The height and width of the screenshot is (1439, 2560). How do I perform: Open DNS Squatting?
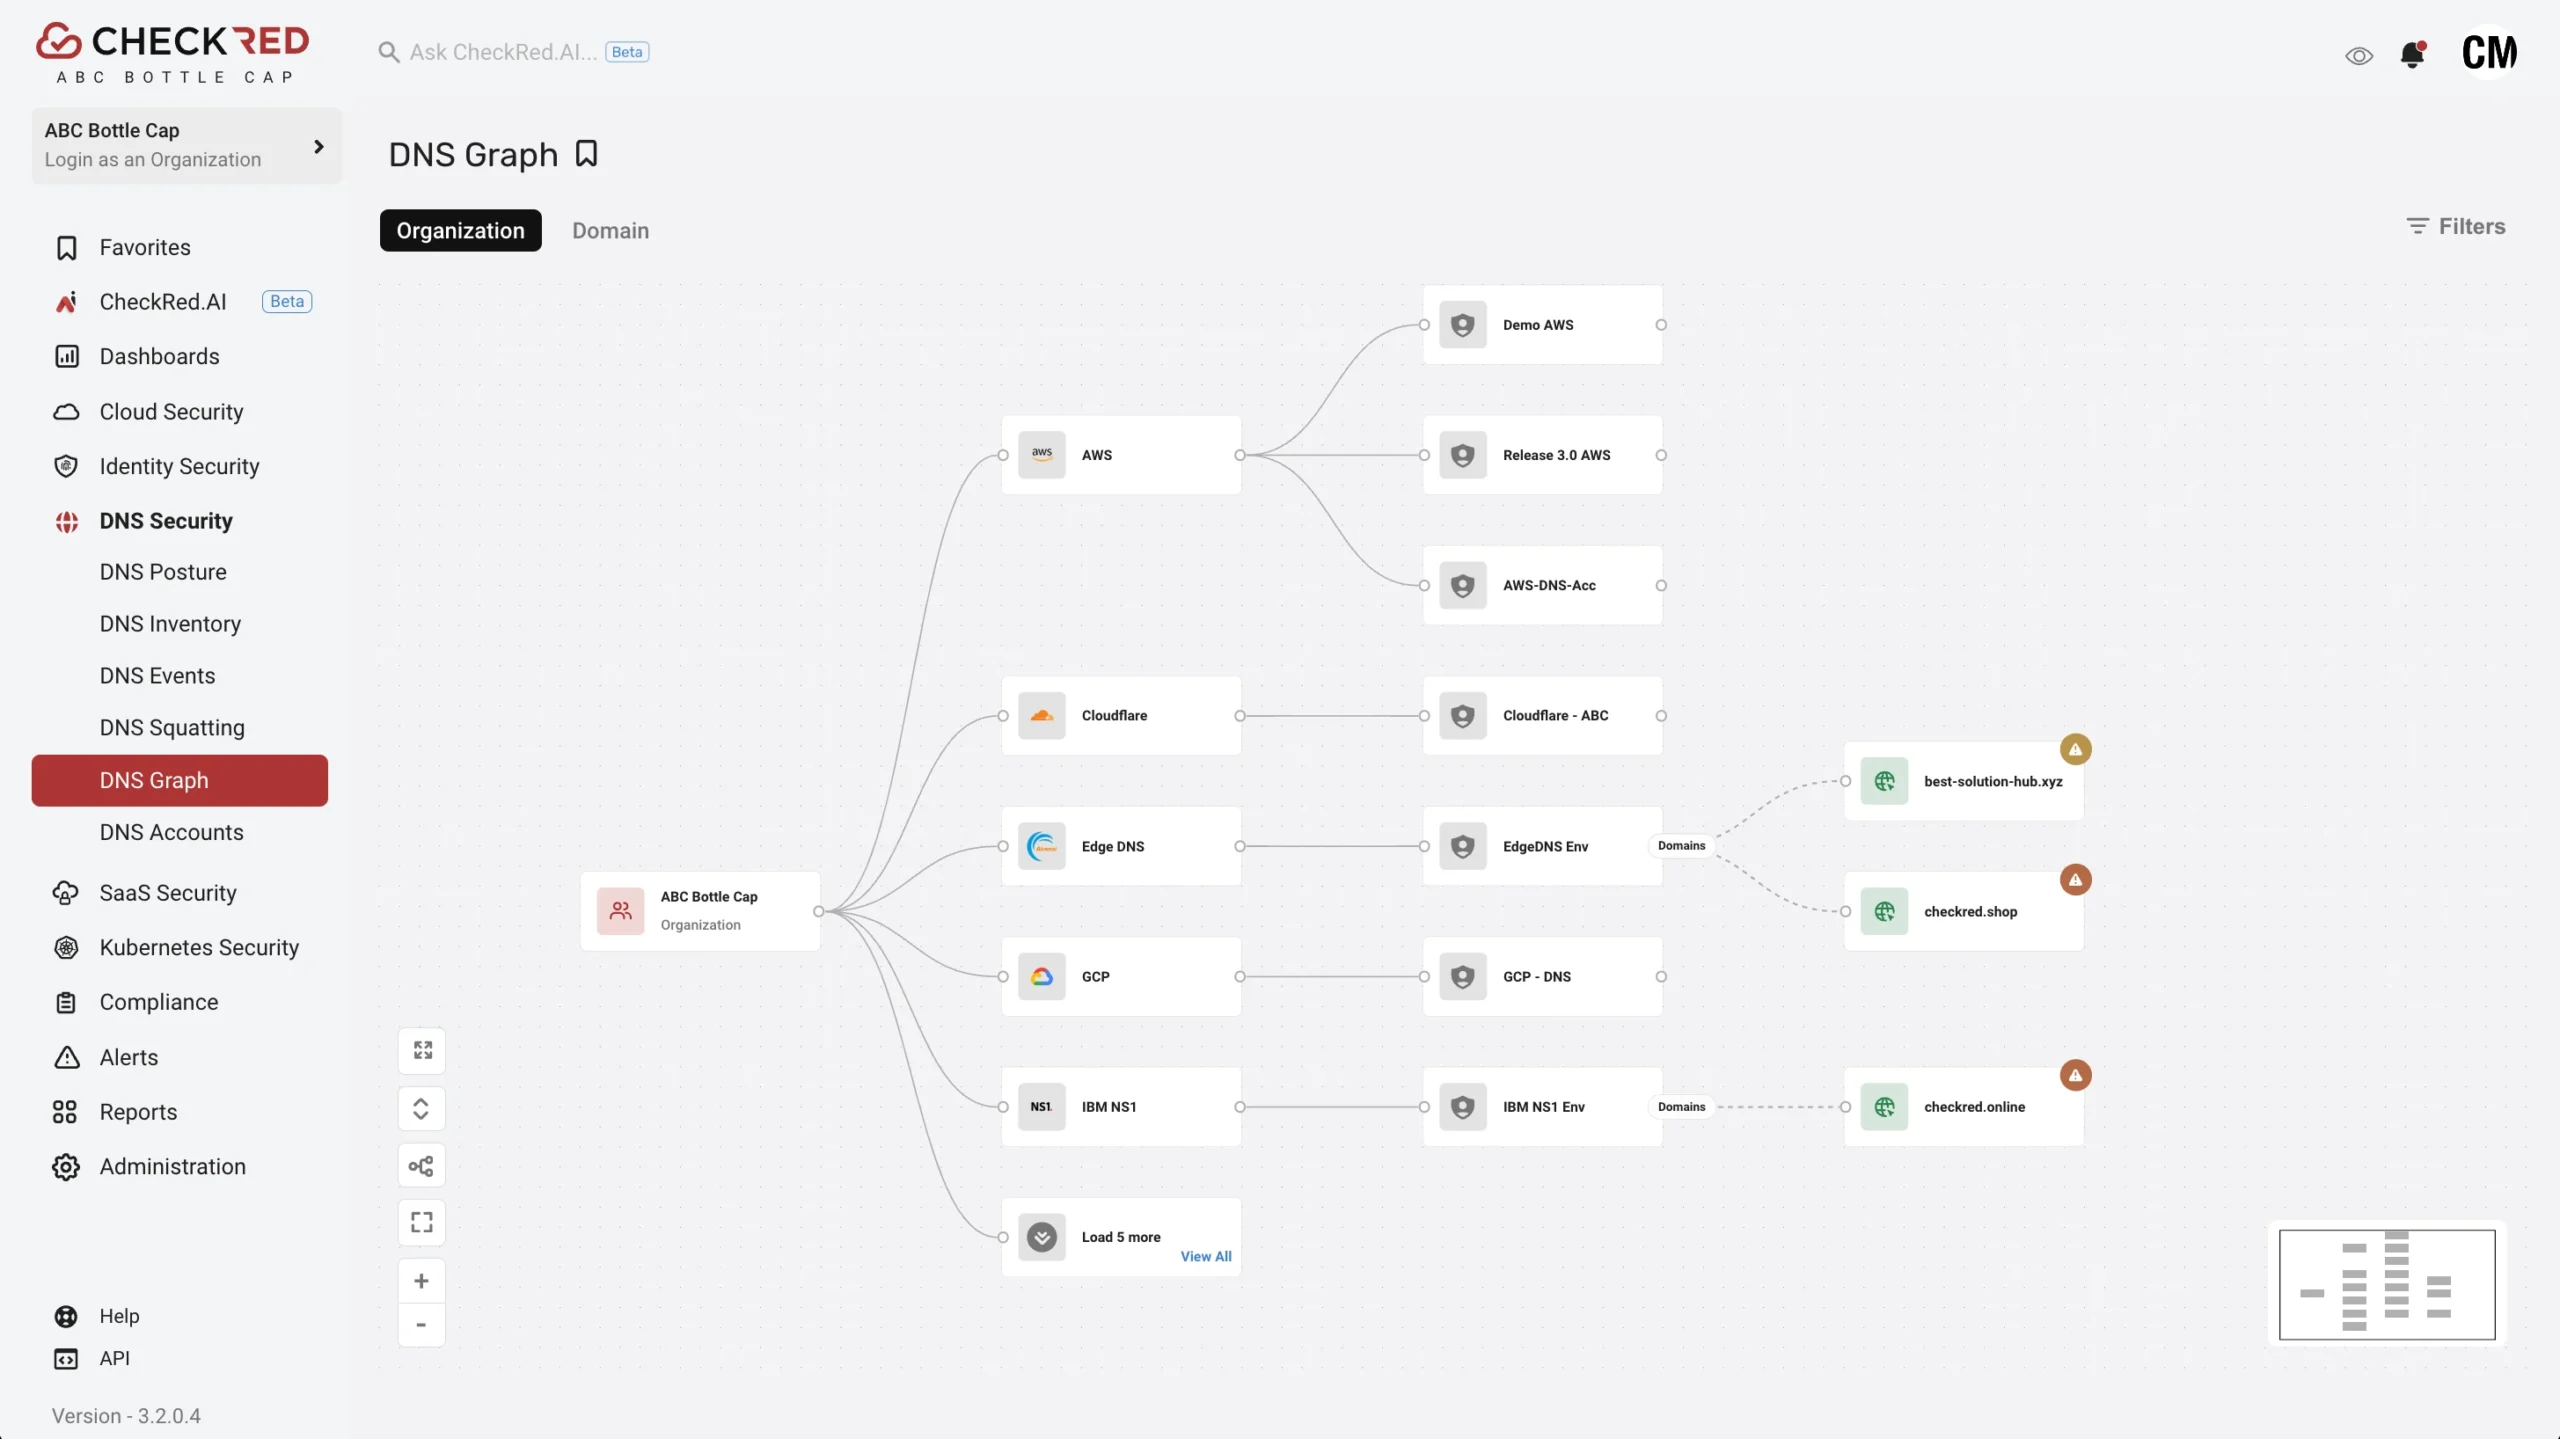tap(172, 728)
